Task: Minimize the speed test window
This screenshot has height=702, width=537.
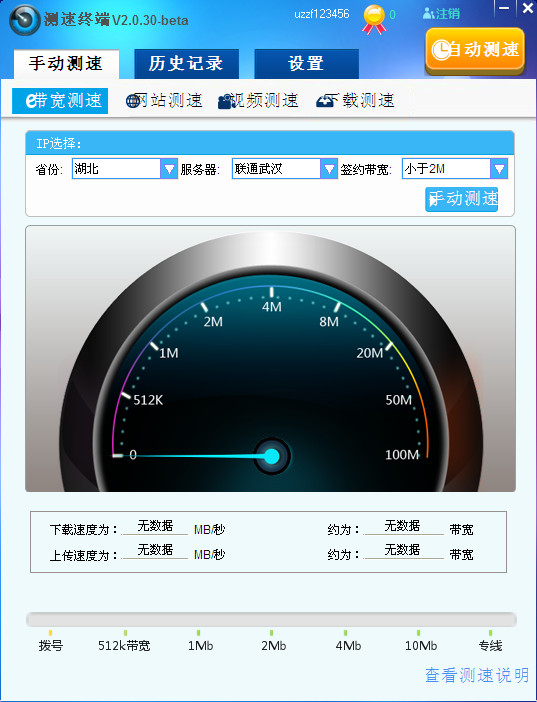Action: coord(504,8)
